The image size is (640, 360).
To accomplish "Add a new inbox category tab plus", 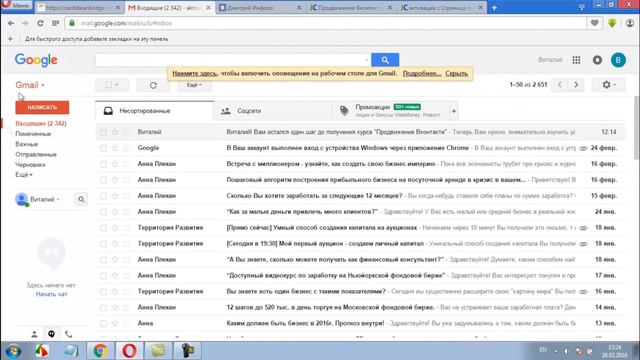I will [453, 111].
